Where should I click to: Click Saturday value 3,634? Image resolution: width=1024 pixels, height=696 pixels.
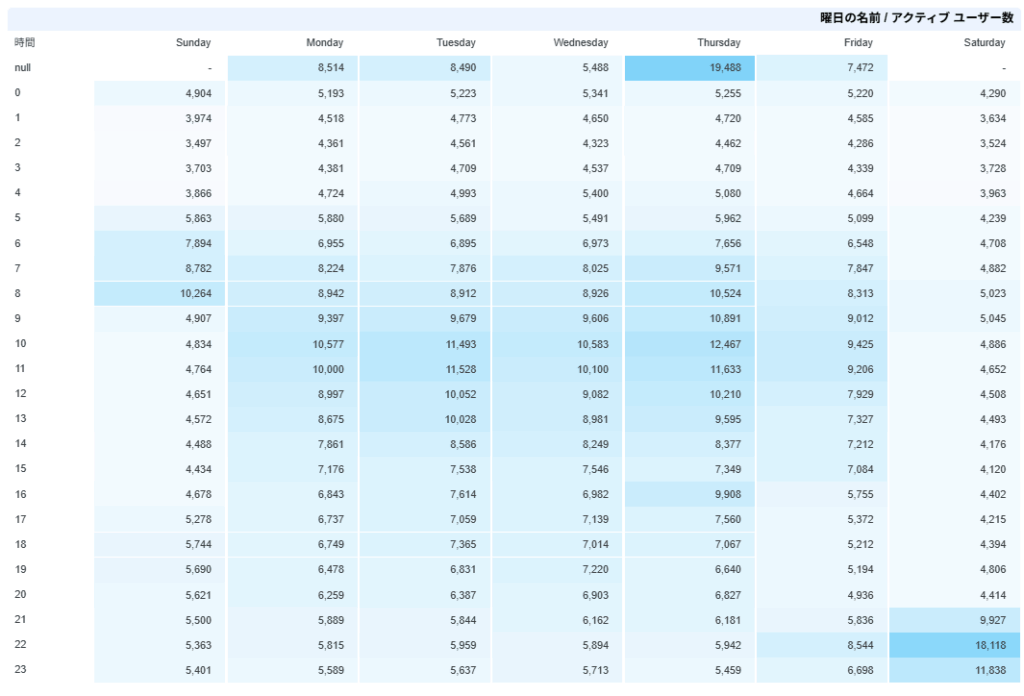992,118
